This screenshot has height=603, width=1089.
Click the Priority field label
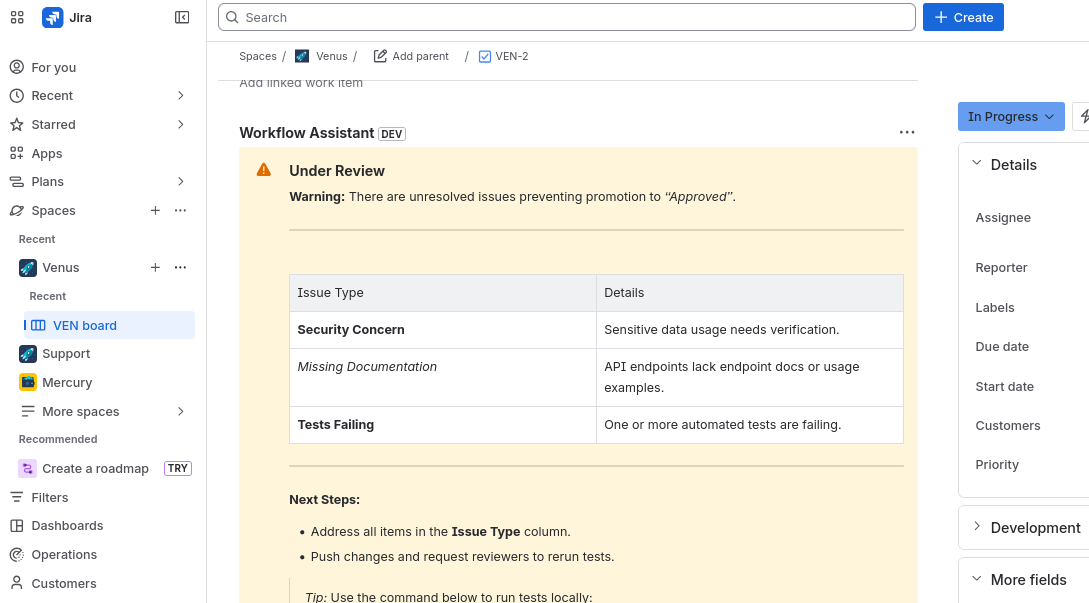pyautogui.click(x=997, y=464)
